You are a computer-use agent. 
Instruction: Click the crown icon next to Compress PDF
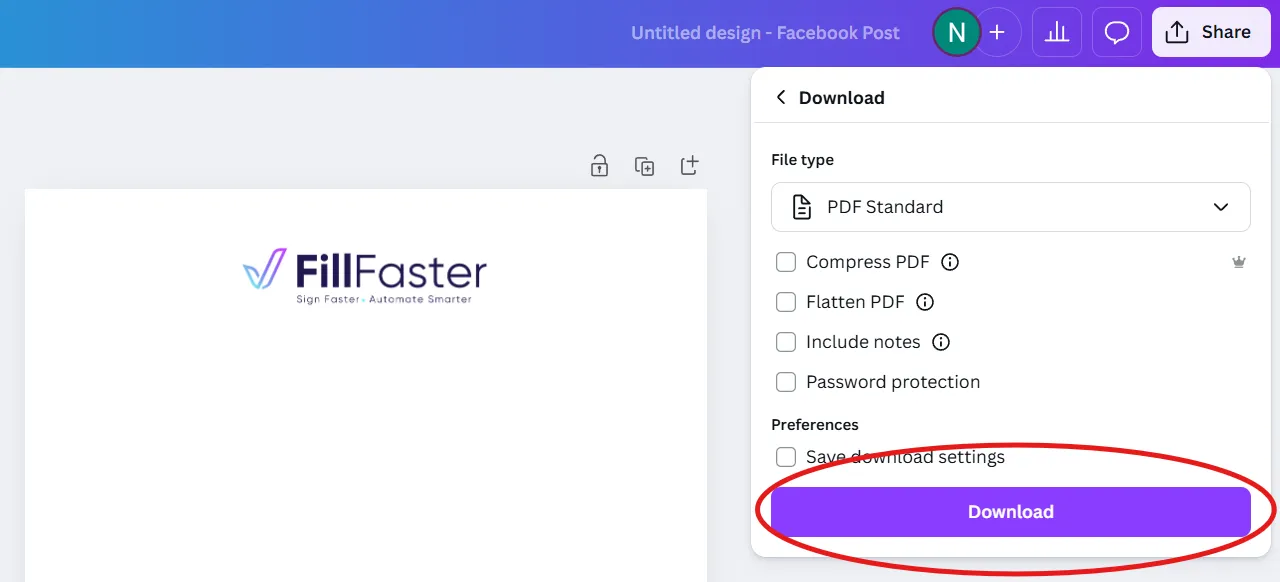coord(1239,261)
